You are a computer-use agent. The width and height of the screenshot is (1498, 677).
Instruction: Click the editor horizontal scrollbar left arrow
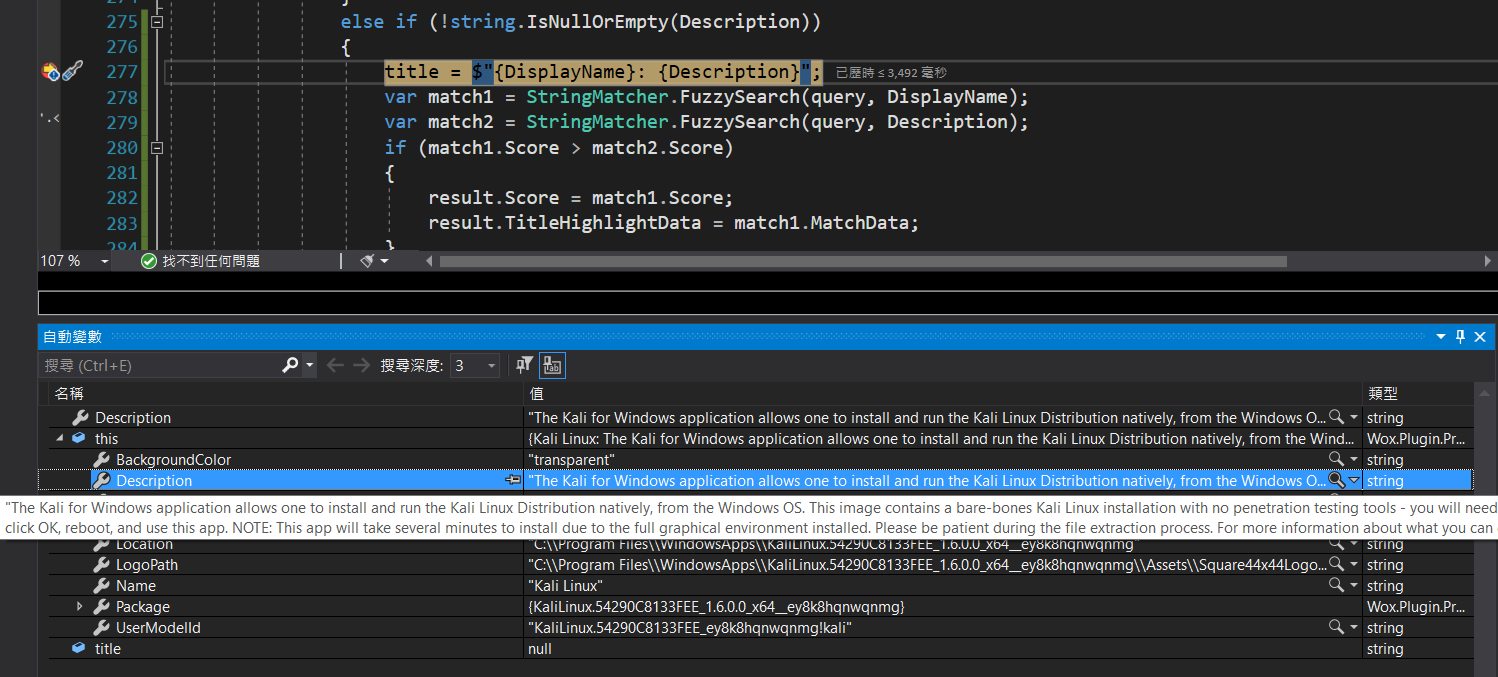pyautogui.click(x=430, y=261)
